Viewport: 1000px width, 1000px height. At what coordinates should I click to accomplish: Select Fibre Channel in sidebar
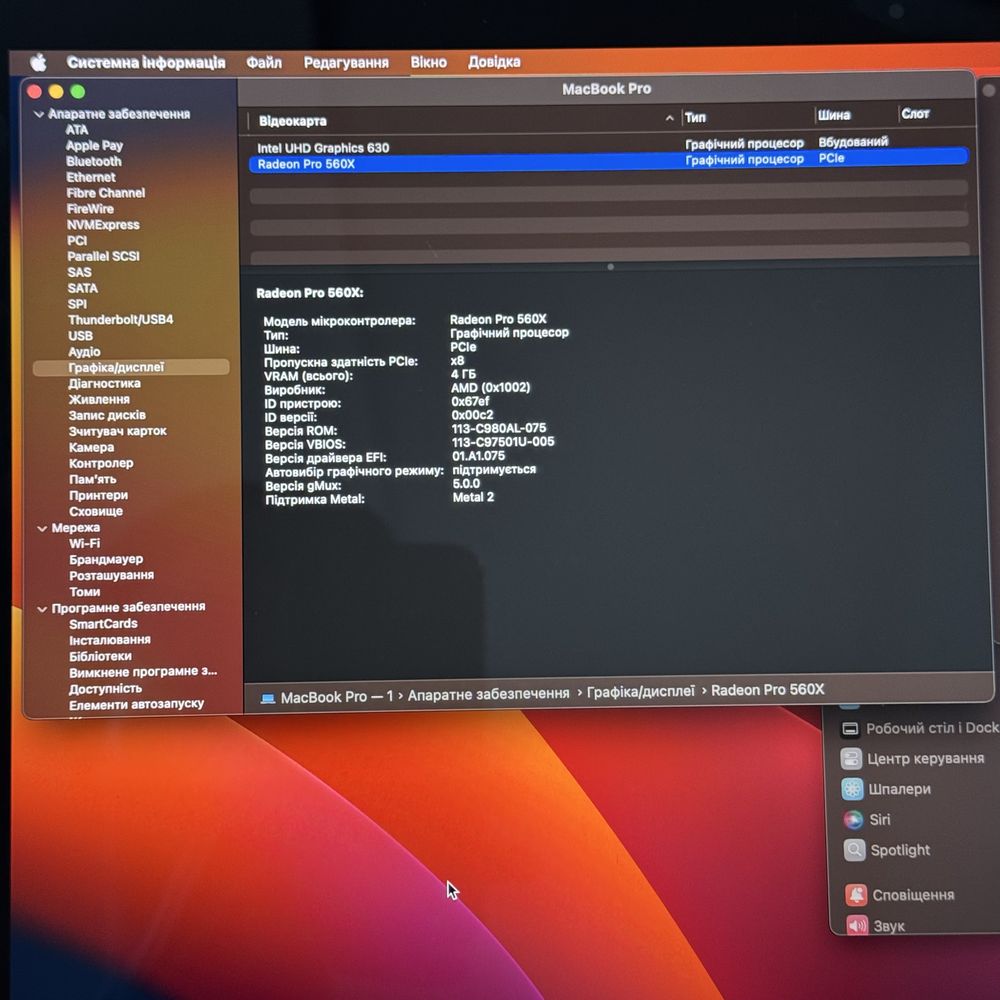pyautogui.click(x=106, y=193)
